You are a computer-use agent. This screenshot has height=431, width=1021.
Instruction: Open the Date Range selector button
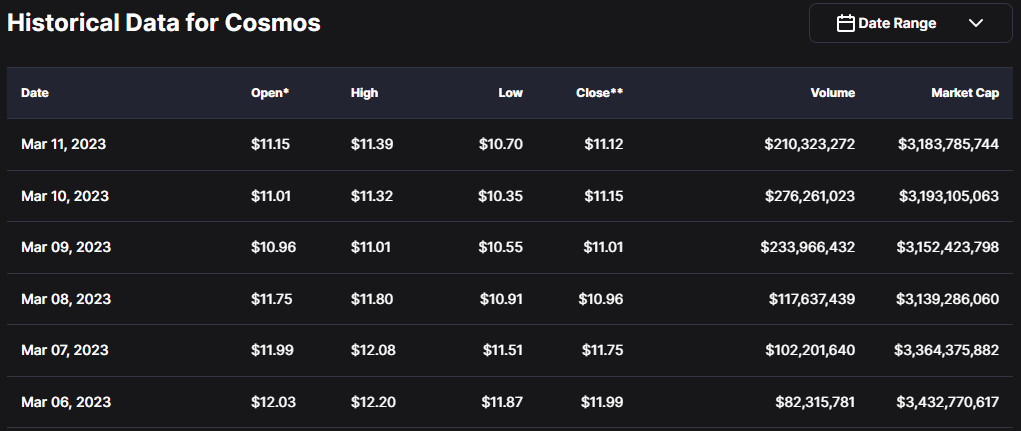pyautogui.click(x=910, y=23)
